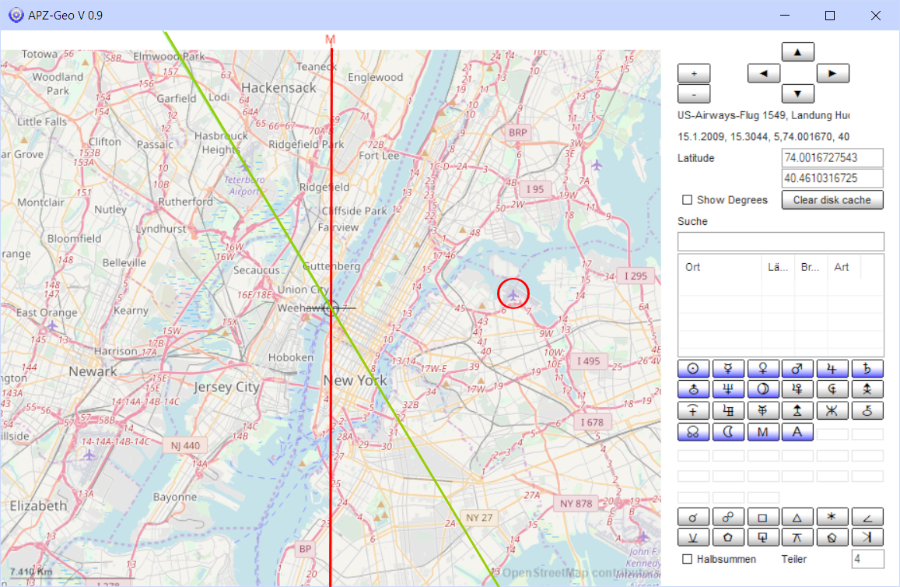The width and height of the screenshot is (900, 587).
Task: Pan the map left with arrow button
Action: click(764, 73)
